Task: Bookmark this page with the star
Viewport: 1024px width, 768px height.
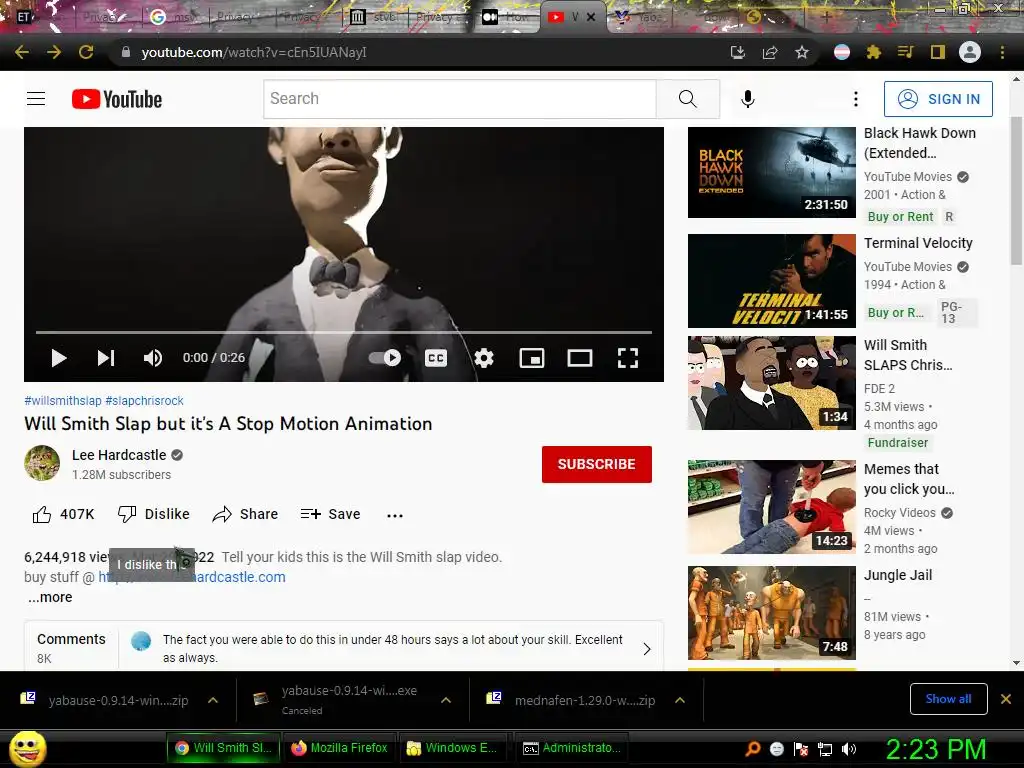Action: [802, 52]
